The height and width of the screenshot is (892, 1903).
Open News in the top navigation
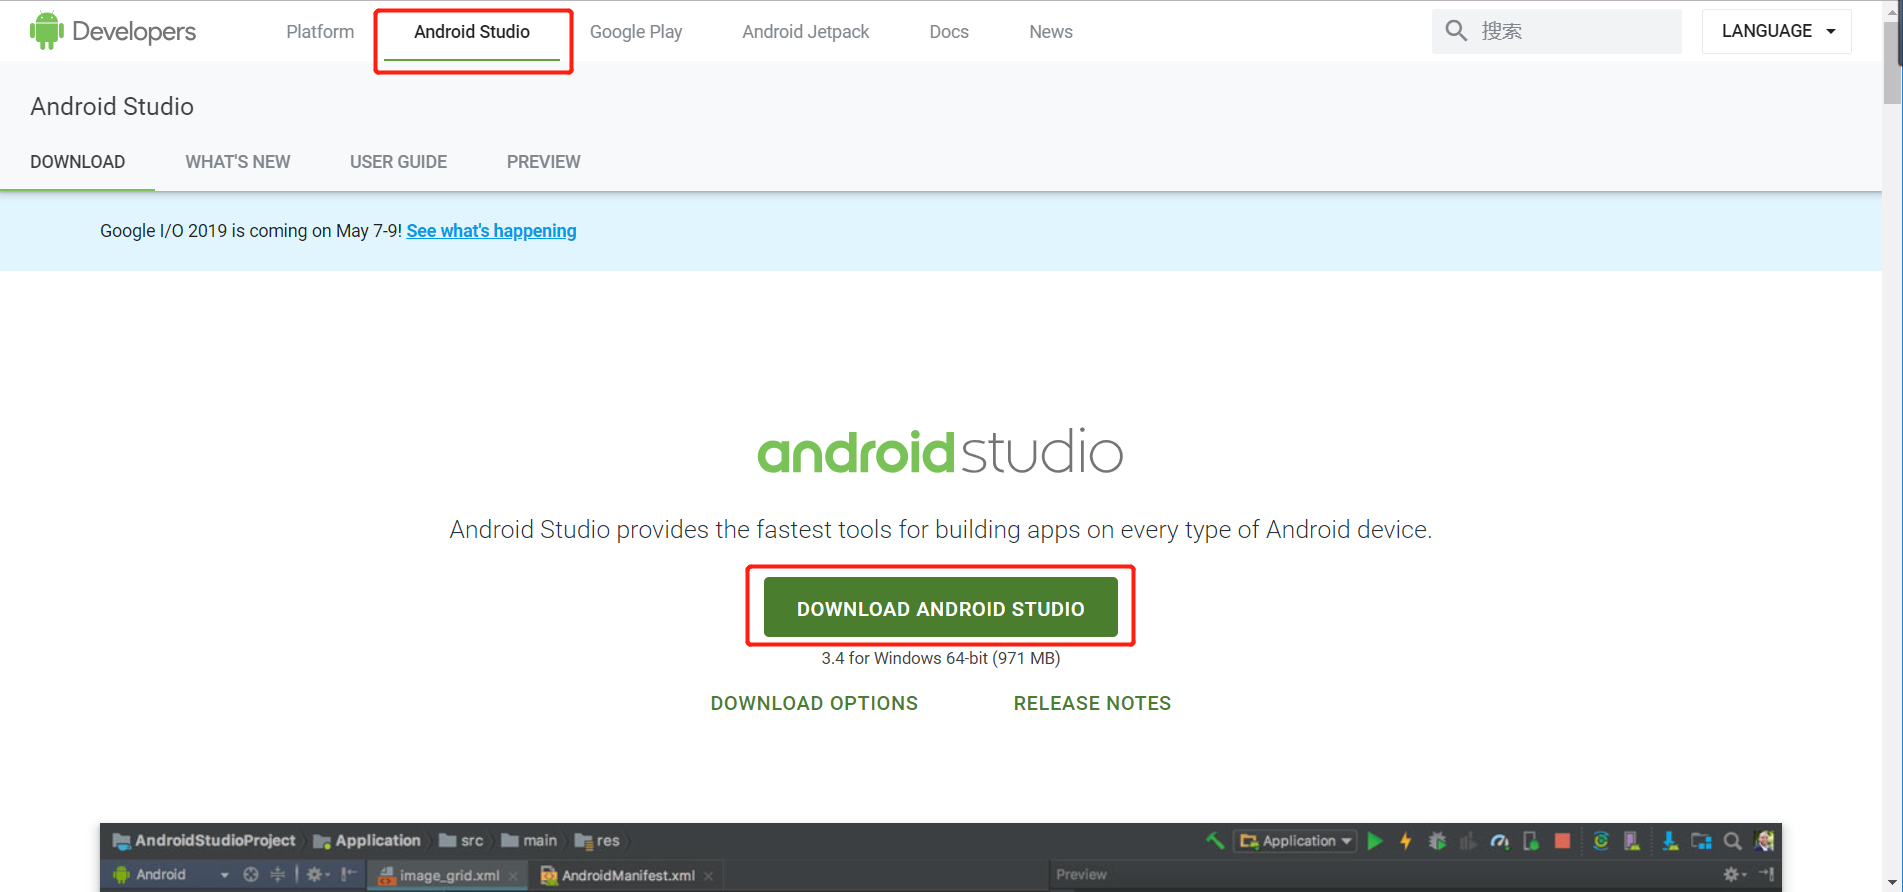pos(1051,32)
